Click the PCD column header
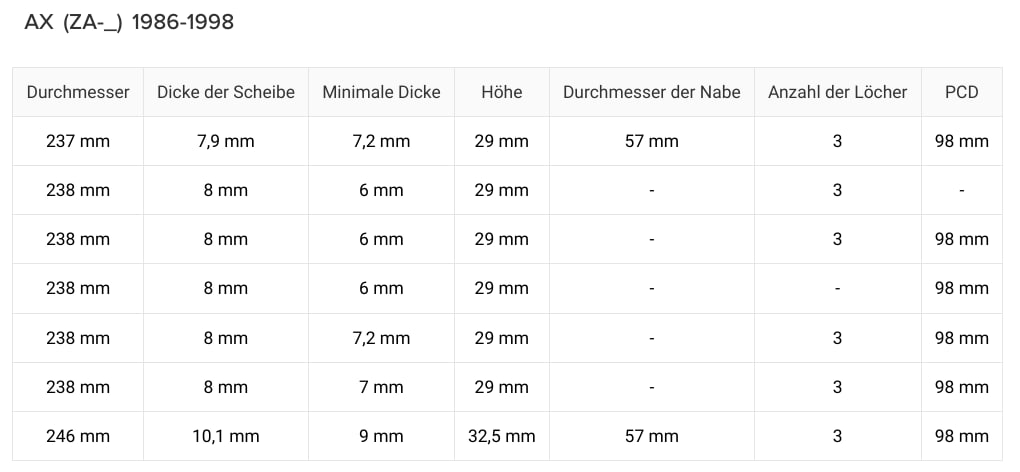 (960, 92)
